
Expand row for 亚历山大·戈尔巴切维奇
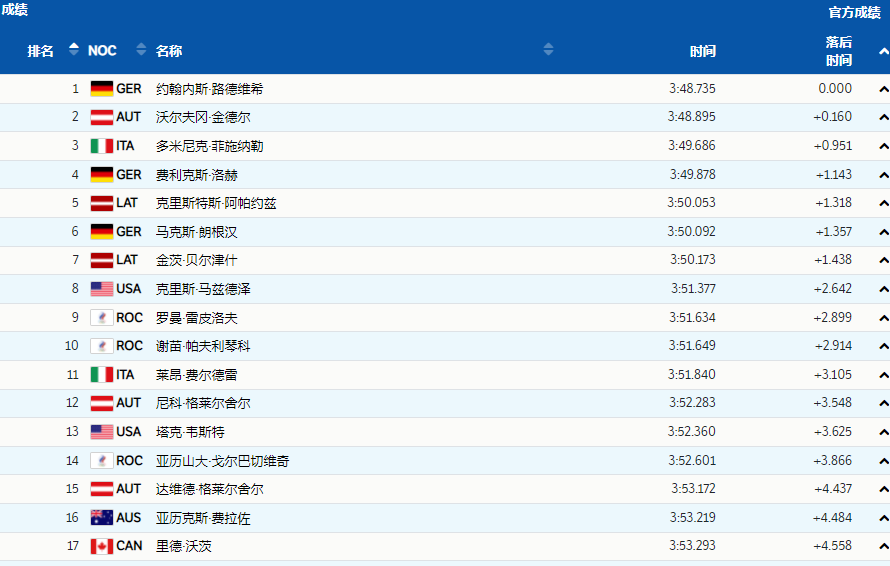[883, 461]
